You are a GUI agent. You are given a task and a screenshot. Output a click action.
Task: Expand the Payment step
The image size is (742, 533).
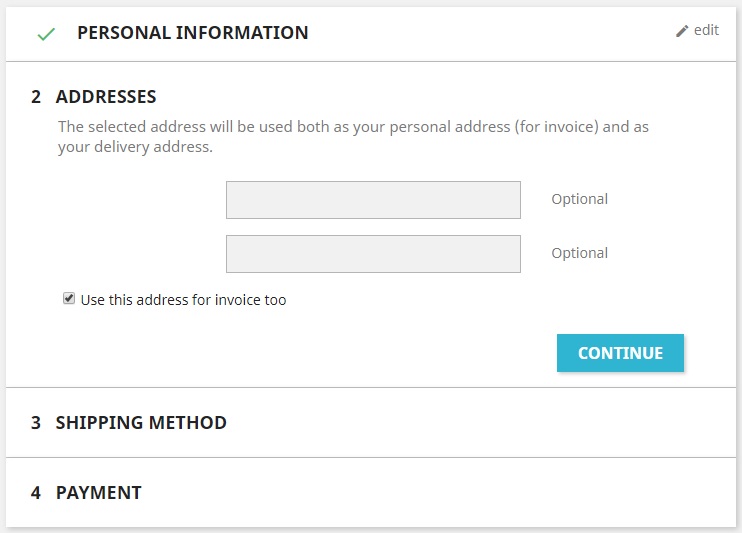(371, 493)
